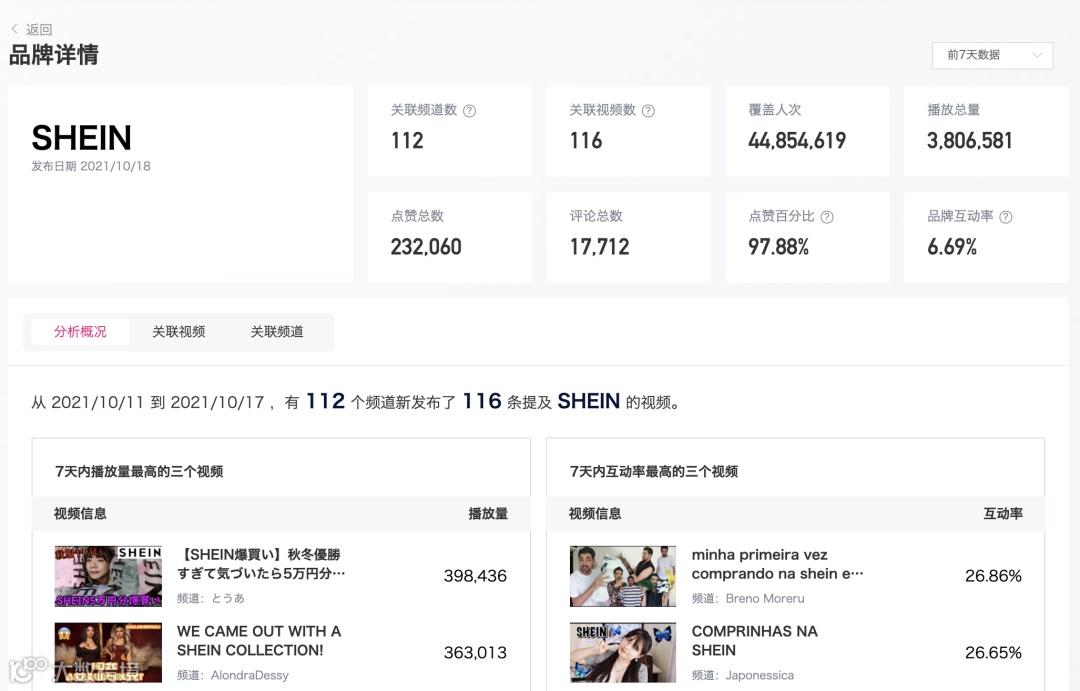
Task: Open minha primeira vez comprando na shein title
Action: point(777,564)
